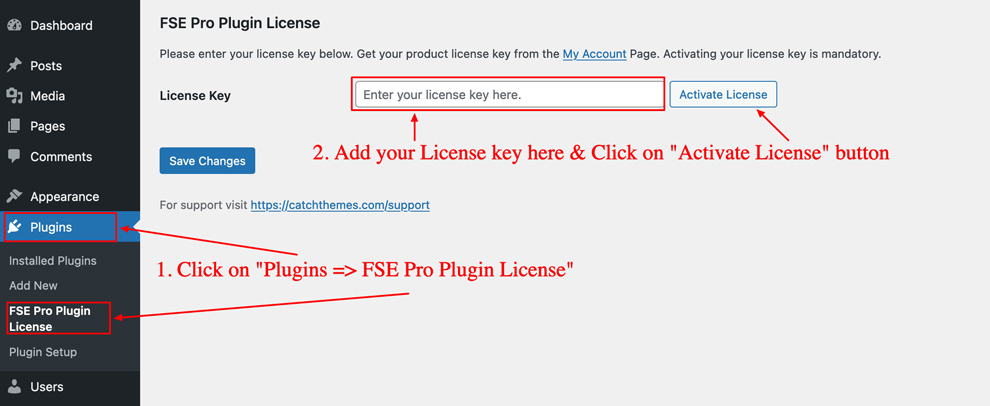Image resolution: width=990 pixels, height=406 pixels.
Task: Focus the license key input field
Action: coord(509,95)
